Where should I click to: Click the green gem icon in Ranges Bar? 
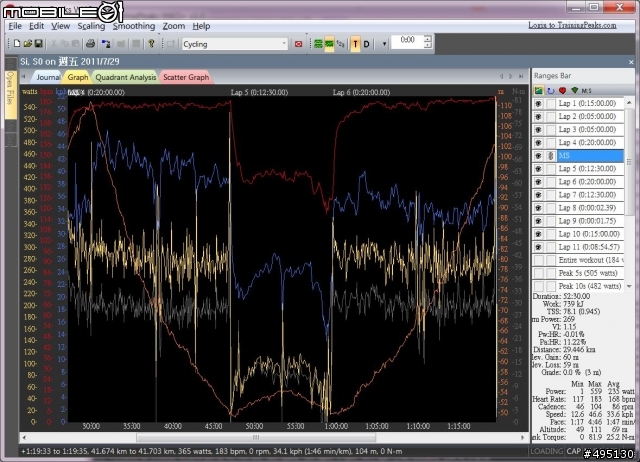575,90
